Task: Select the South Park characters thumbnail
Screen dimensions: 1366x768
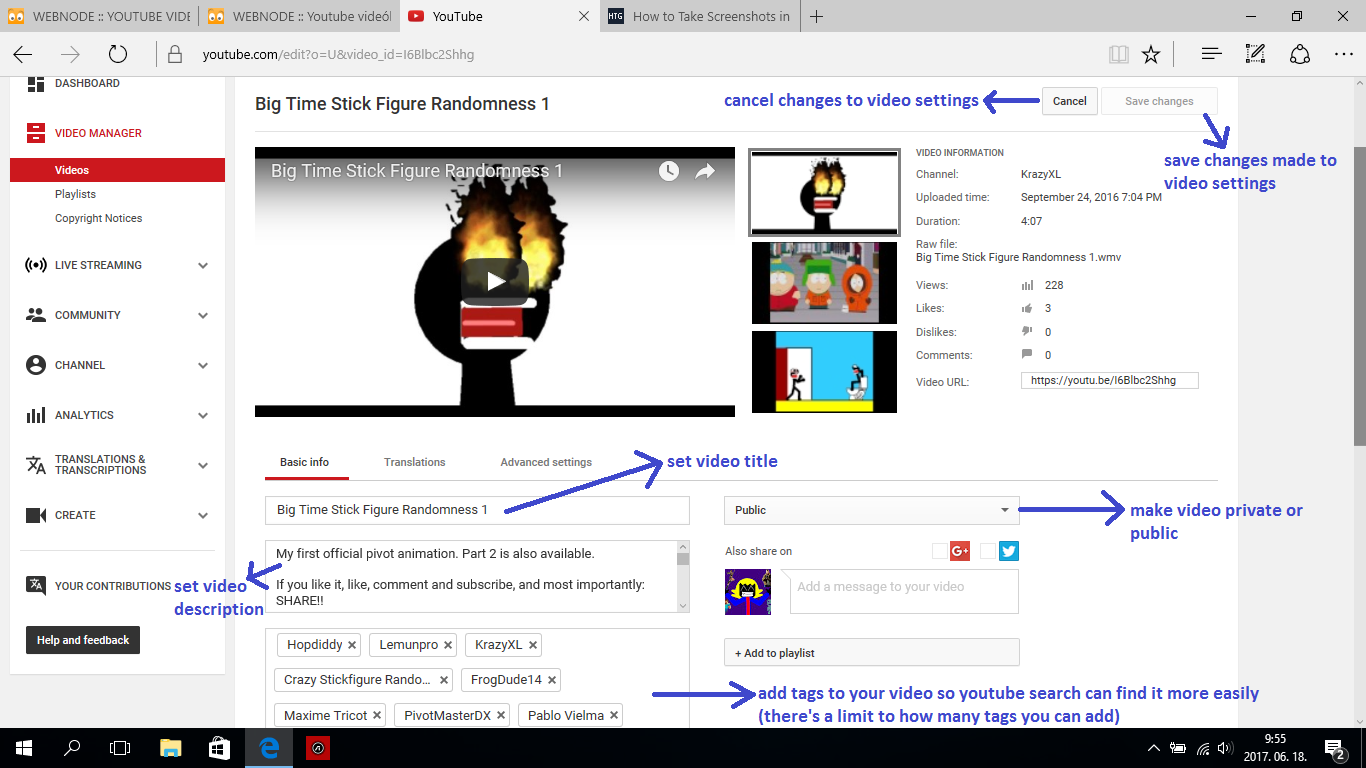Action: click(824, 283)
